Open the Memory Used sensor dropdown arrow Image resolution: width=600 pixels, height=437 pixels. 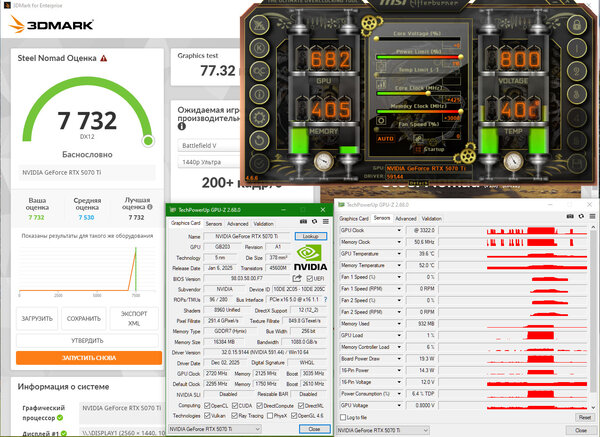pyautogui.click(x=399, y=324)
